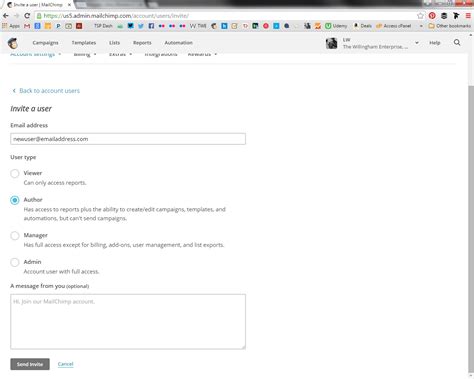Reload the page with refresh icon

pyautogui.click(x=27, y=16)
